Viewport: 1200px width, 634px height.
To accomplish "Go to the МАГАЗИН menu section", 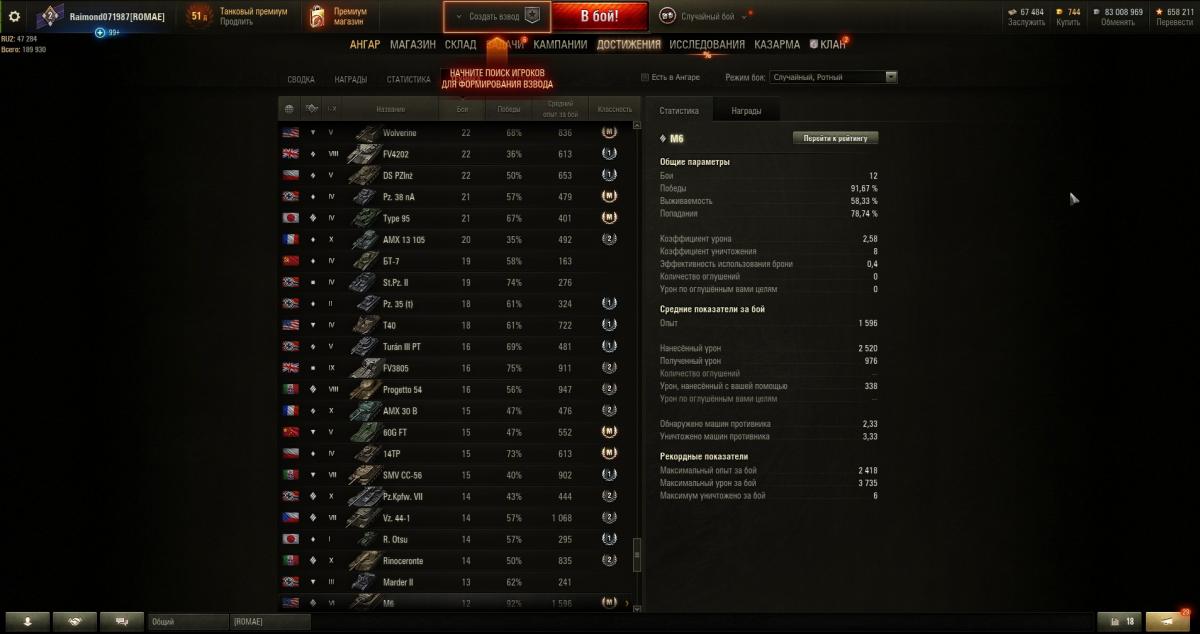I will tap(412, 45).
